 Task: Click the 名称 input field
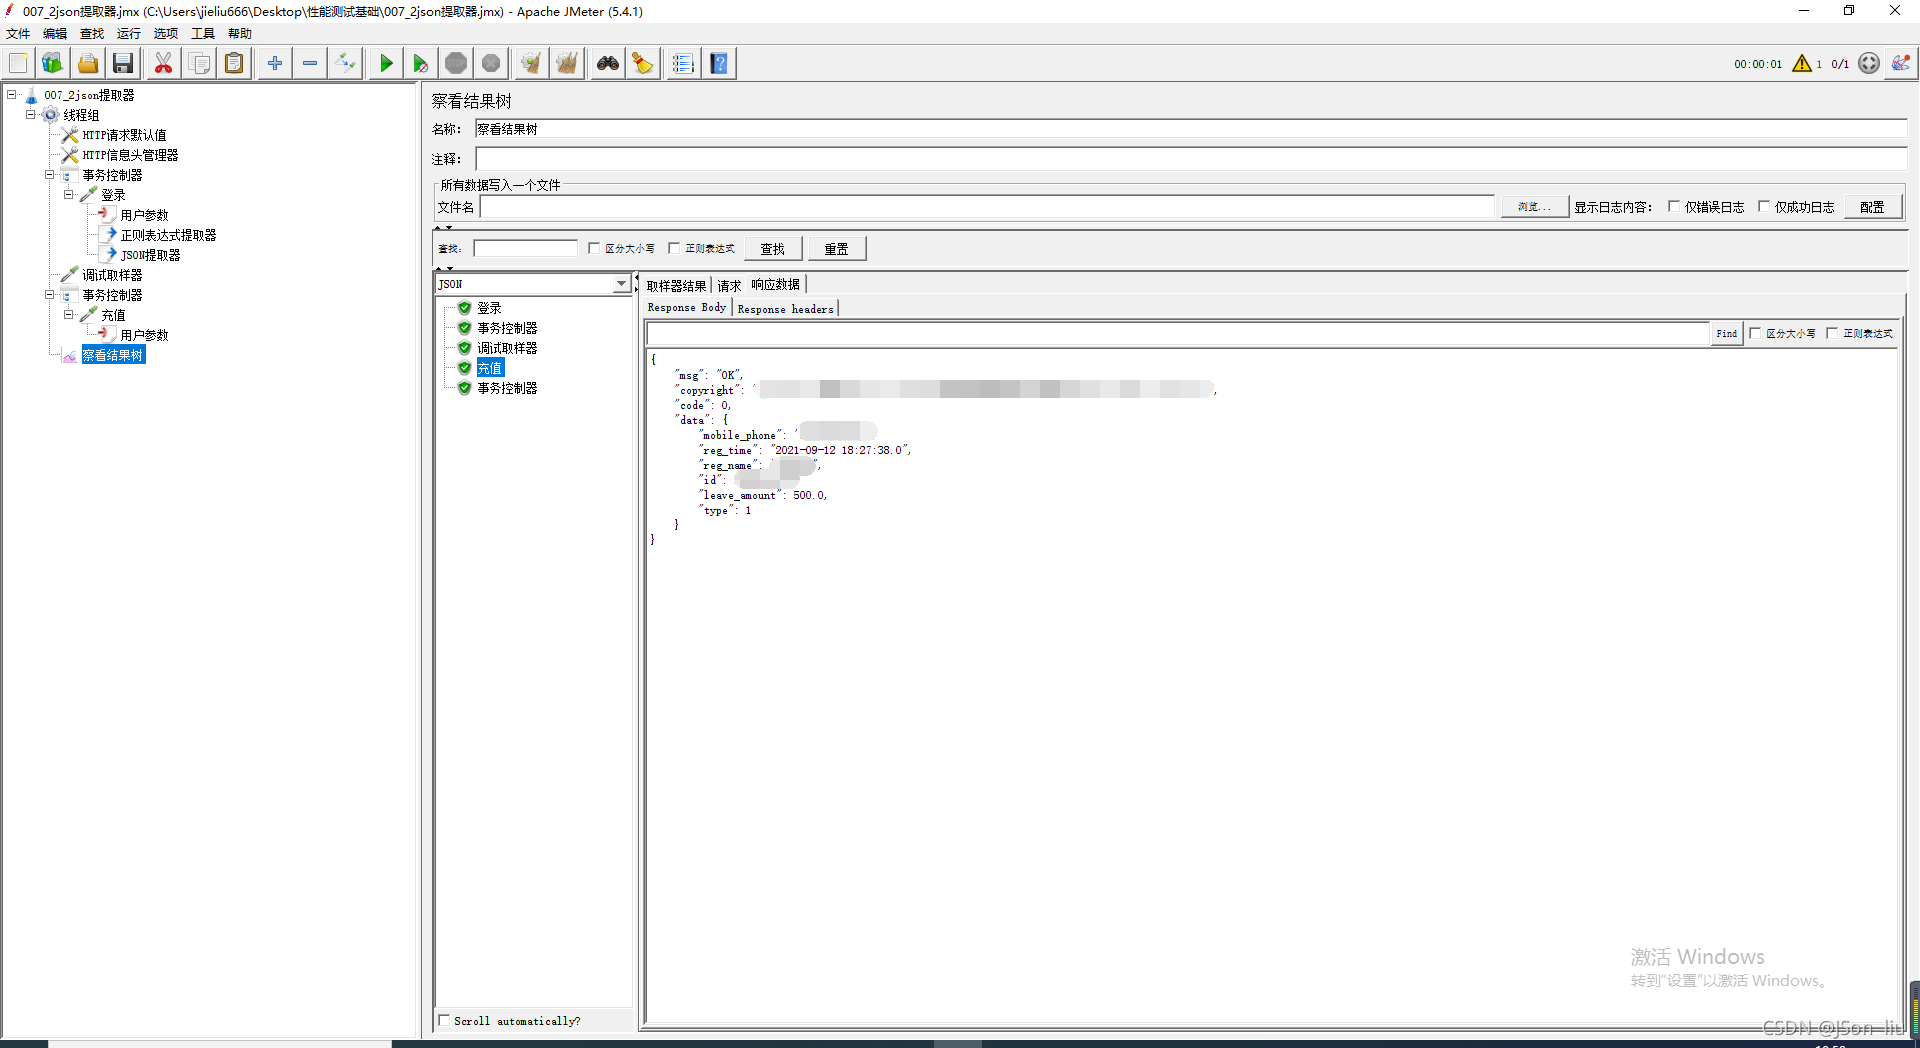(x=1191, y=129)
